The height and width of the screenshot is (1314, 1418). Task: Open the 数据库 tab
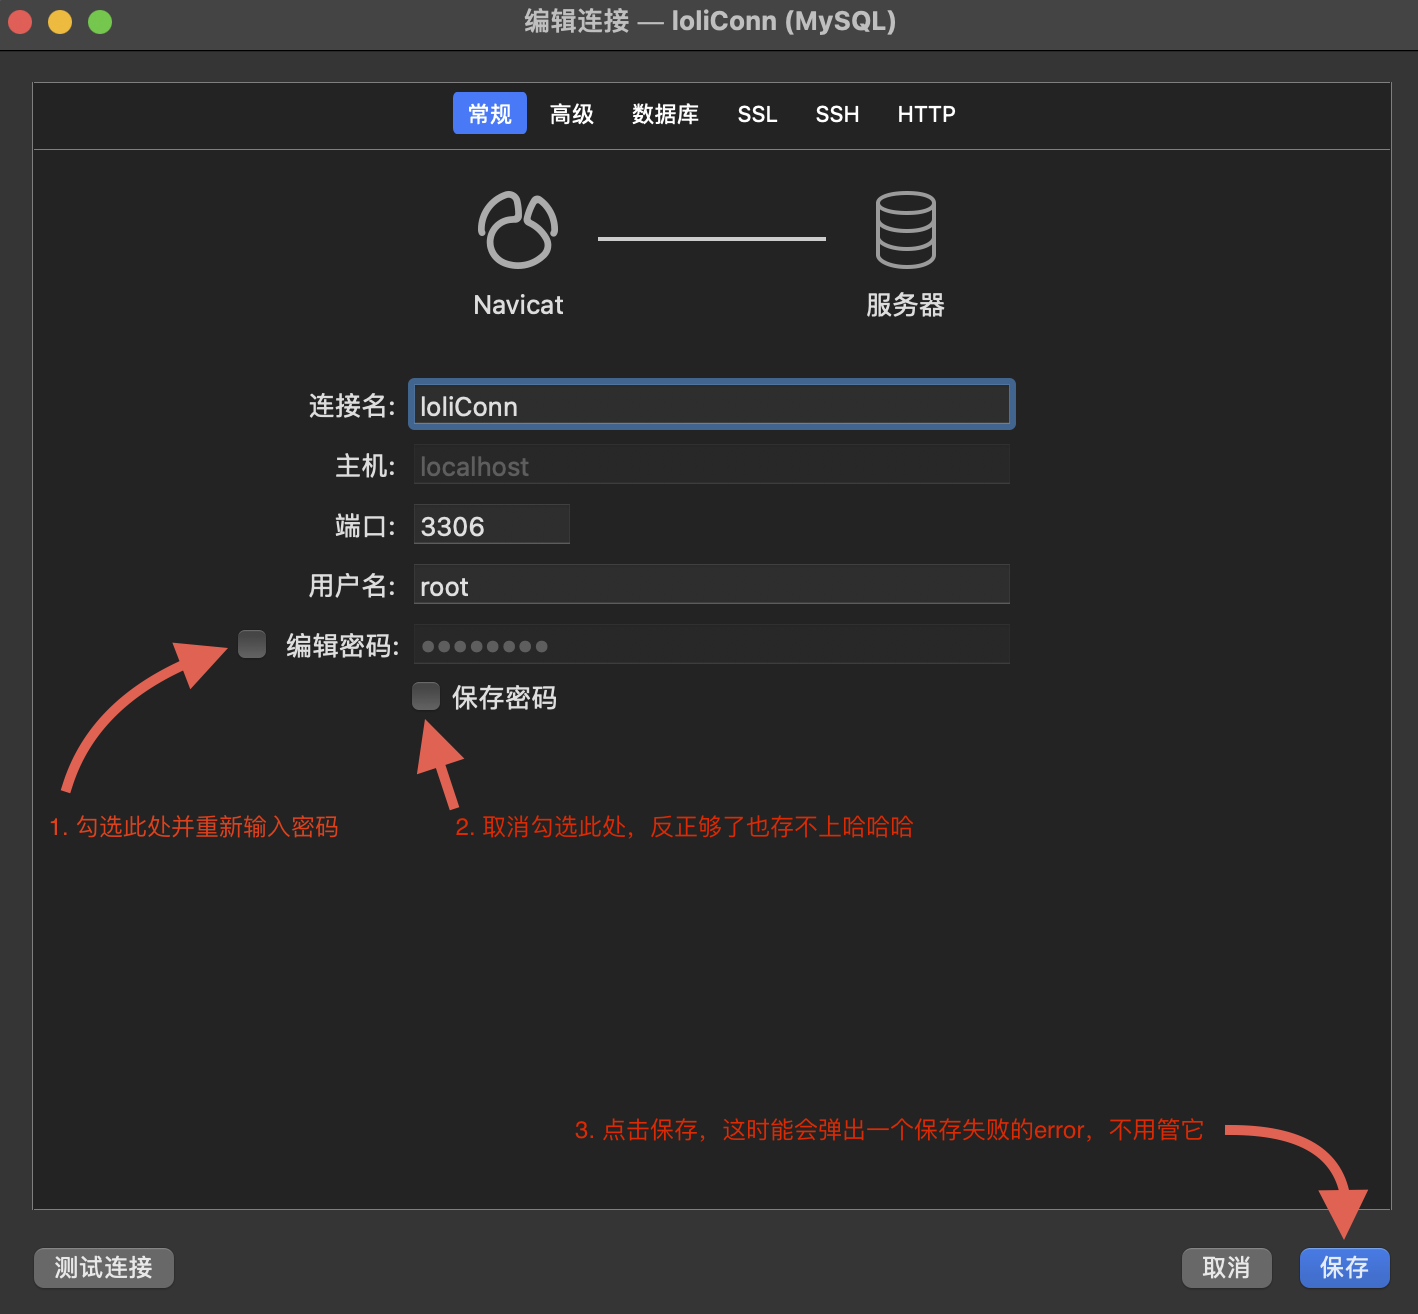coord(665,114)
